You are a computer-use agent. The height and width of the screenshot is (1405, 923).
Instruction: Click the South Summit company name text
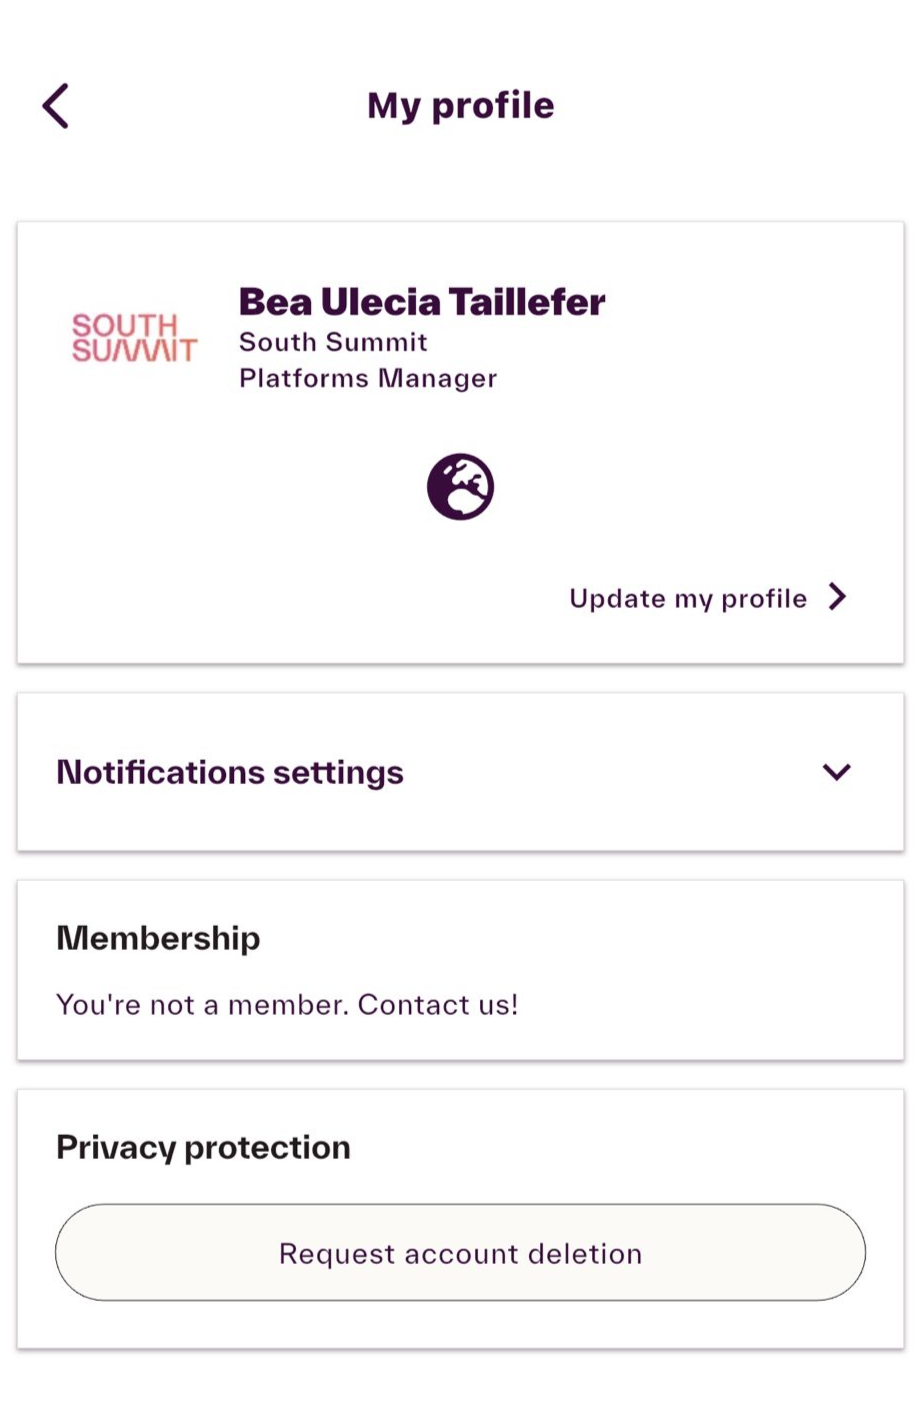(x=333, y=342)
